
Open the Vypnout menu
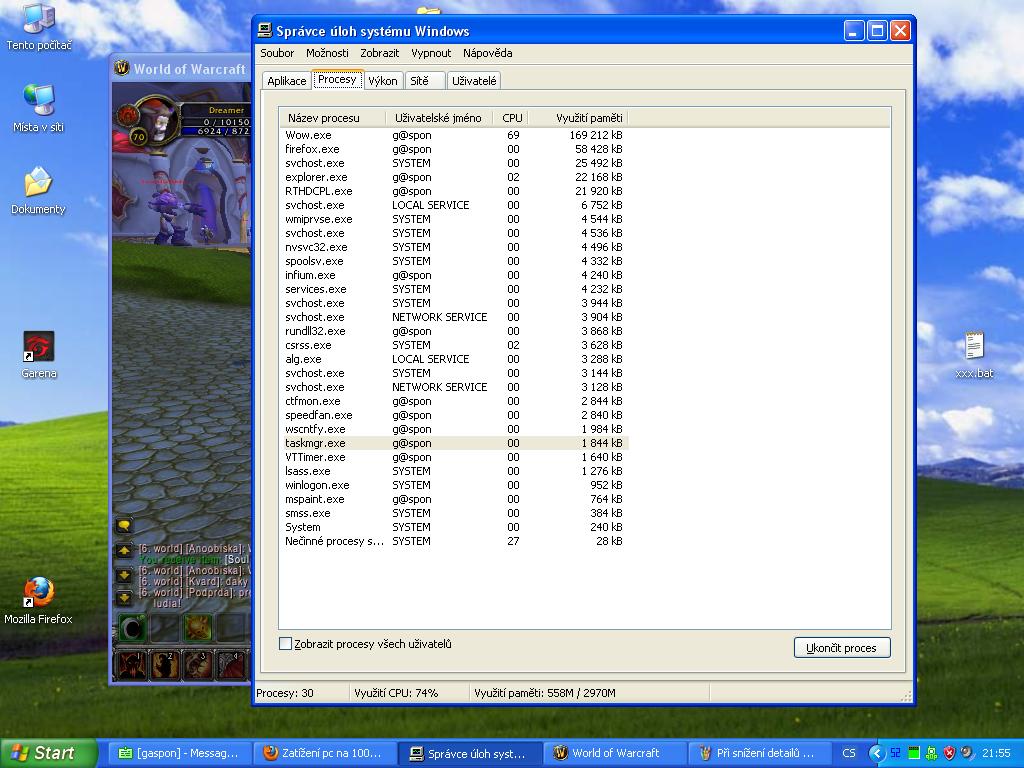click(x=431, y=53)
